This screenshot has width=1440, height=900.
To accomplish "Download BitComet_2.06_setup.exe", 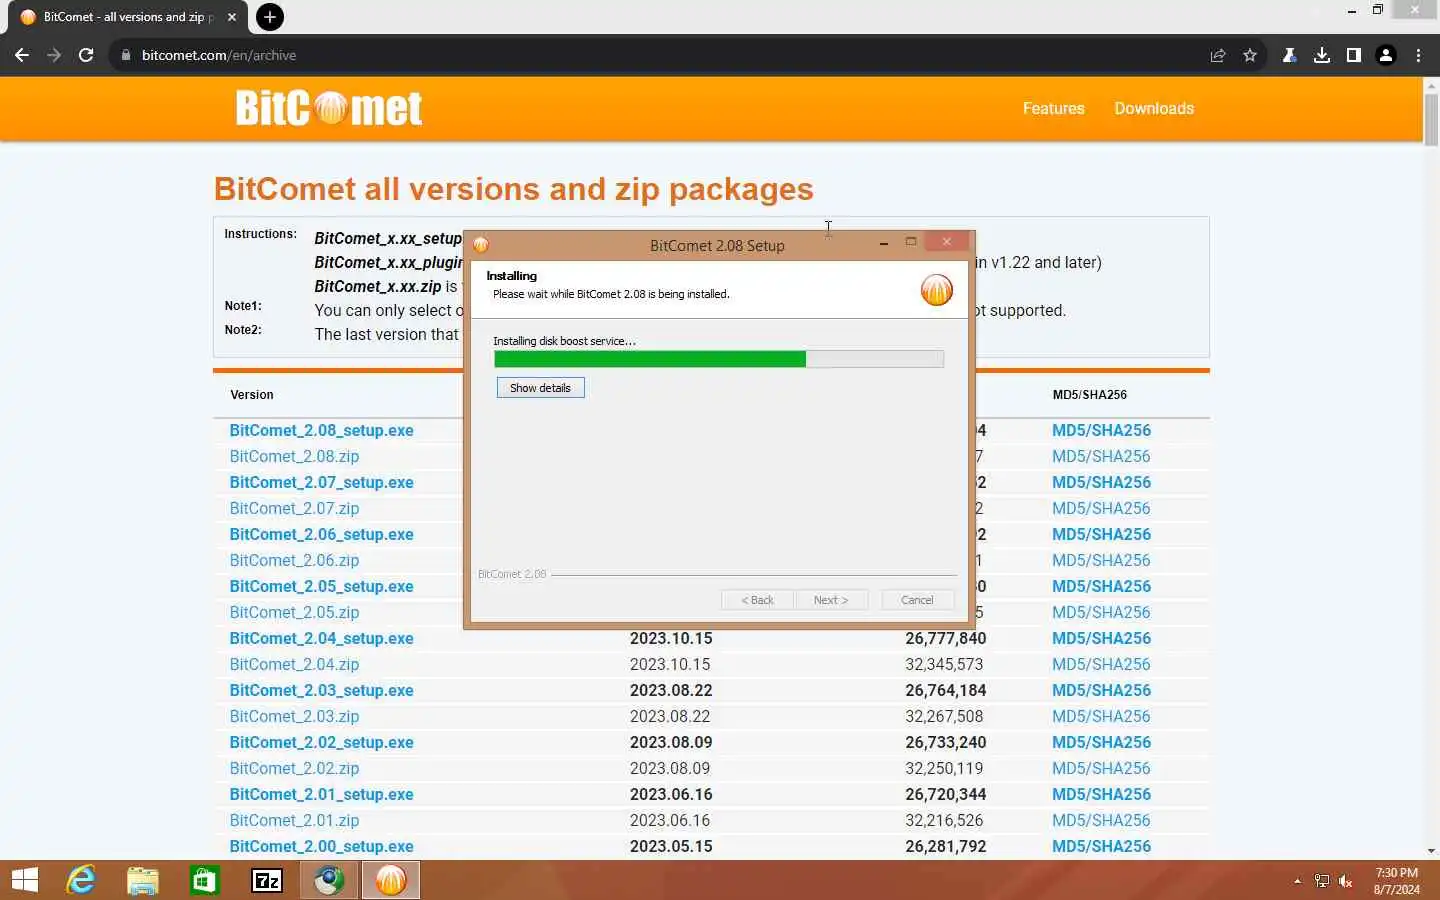I will coord(321,534).
